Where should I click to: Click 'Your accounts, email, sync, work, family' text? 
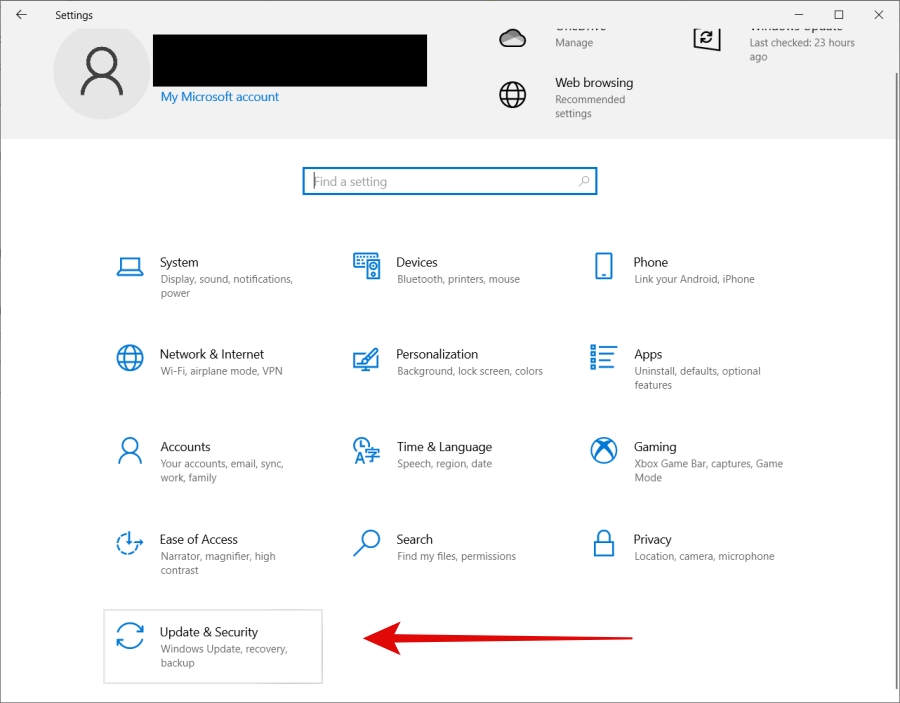coord(222,470)
